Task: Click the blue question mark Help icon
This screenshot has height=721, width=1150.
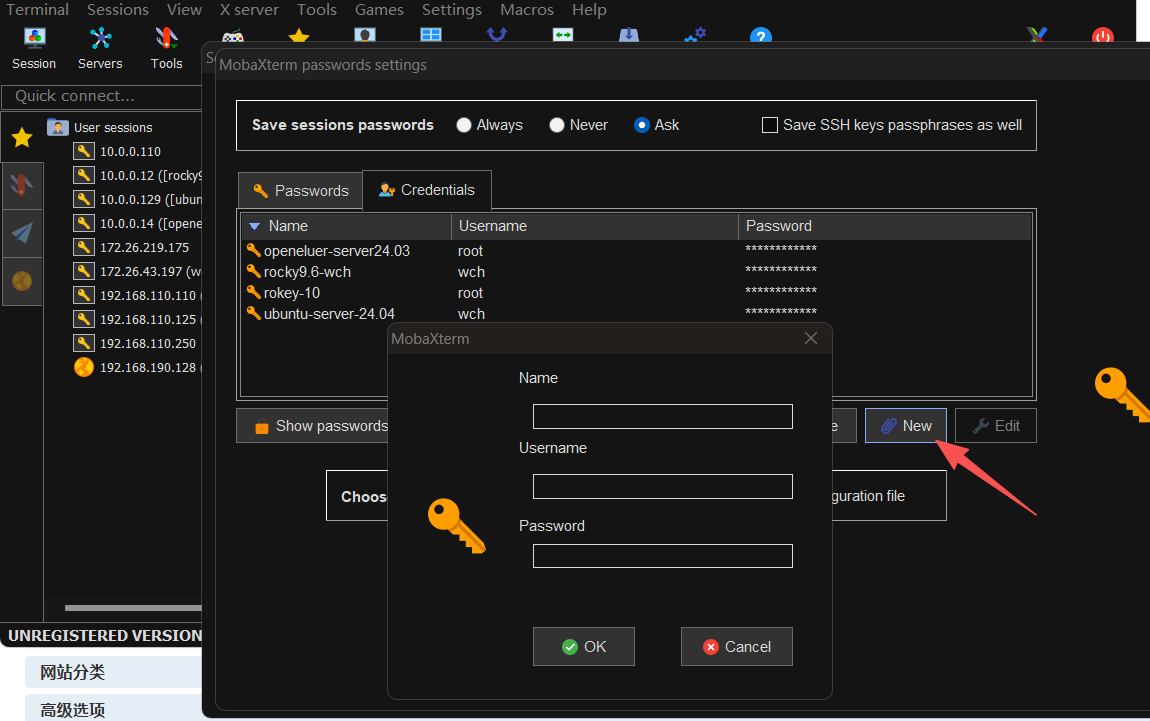Action: [761, 36]
